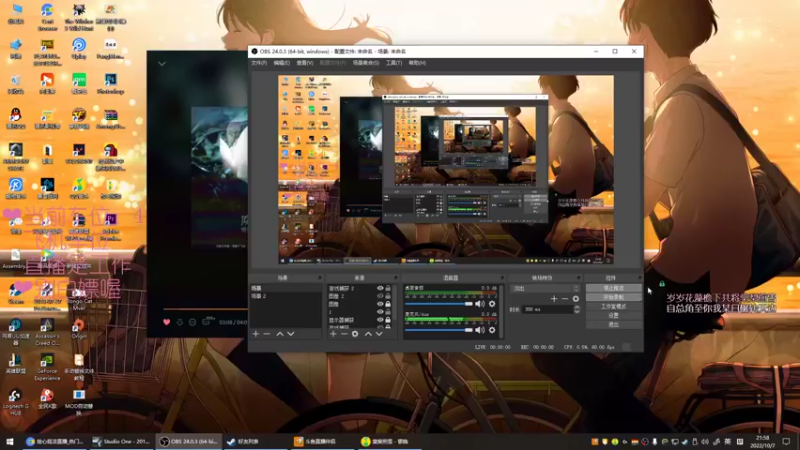This screenshot has width=800, height=450.
Task: Open source properties via the gear icon
Action: point(355,334)
